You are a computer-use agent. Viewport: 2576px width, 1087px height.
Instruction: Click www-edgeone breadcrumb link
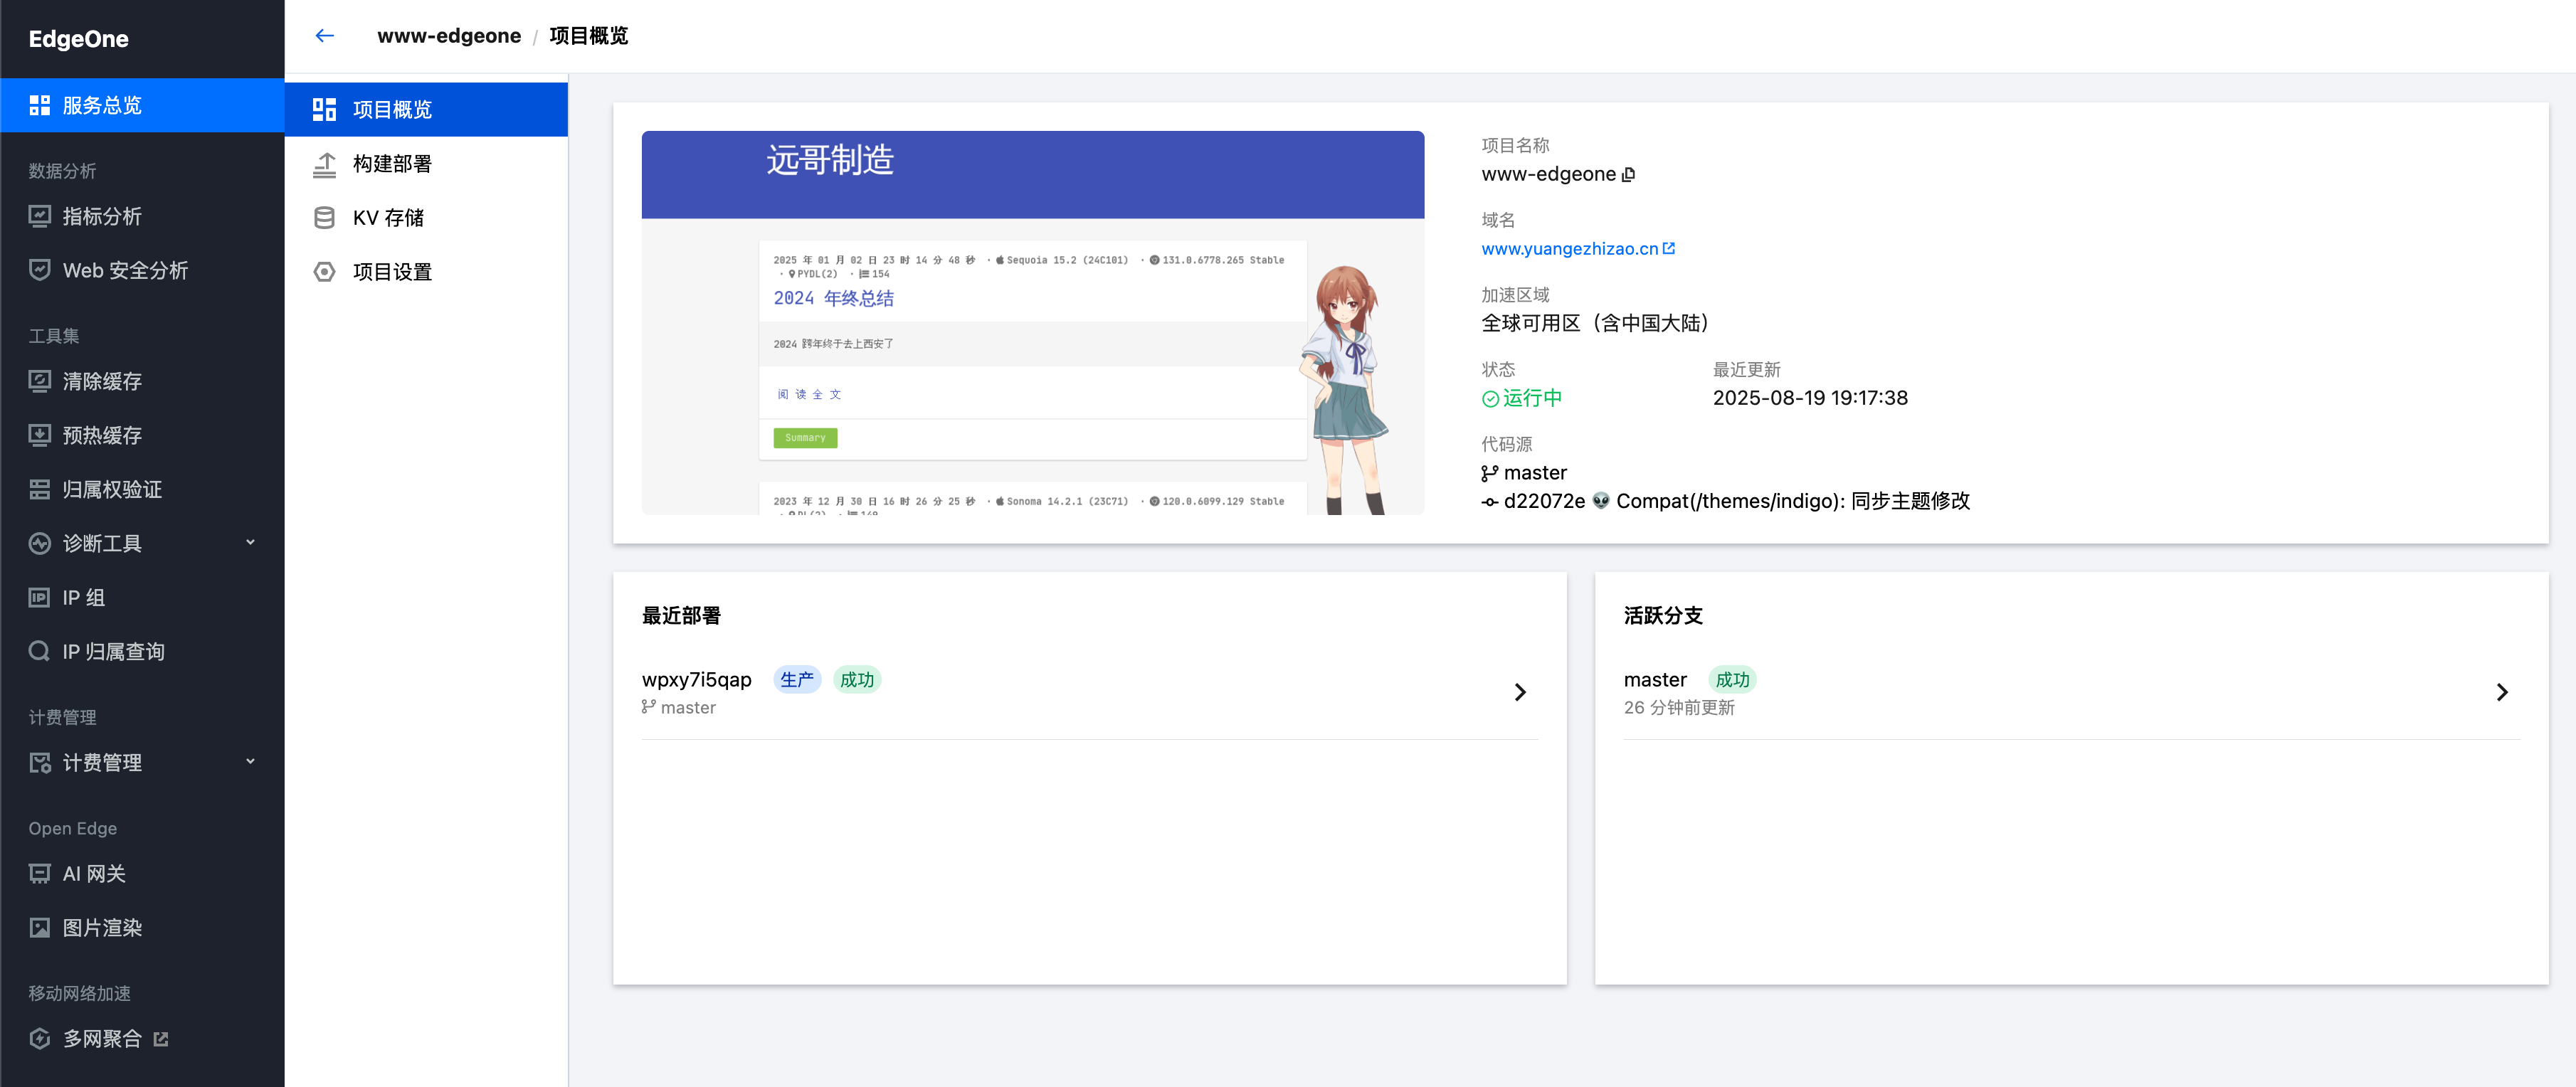point(449,36)
